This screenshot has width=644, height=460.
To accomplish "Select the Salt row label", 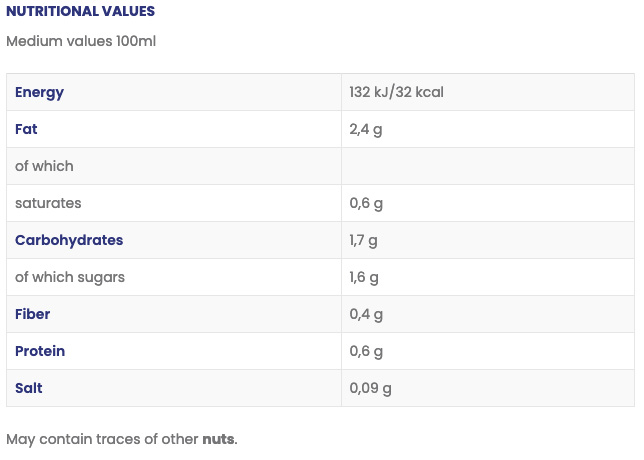I will [29, 388].
